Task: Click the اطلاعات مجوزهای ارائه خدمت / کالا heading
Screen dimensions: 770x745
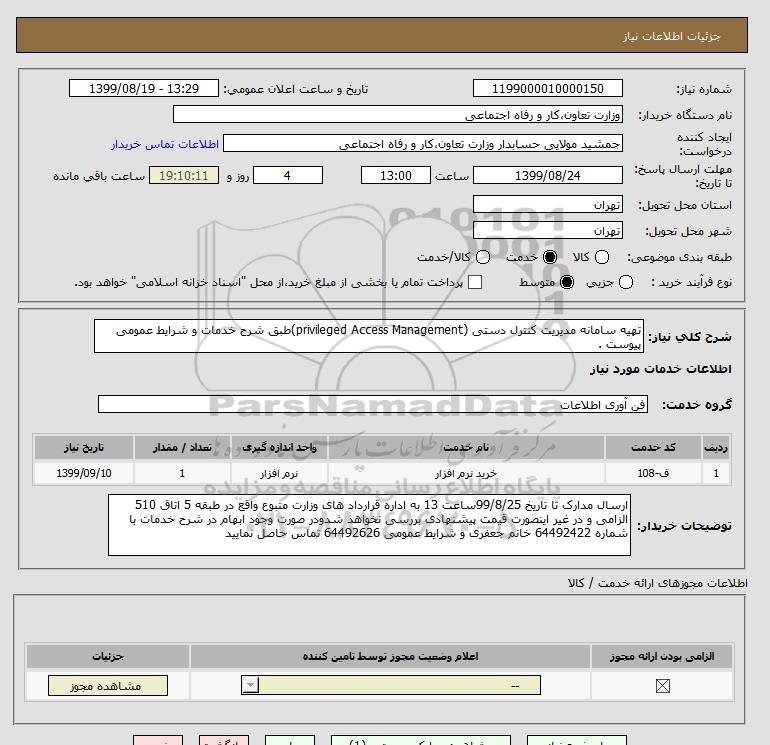Action: [x=658, y=583]
